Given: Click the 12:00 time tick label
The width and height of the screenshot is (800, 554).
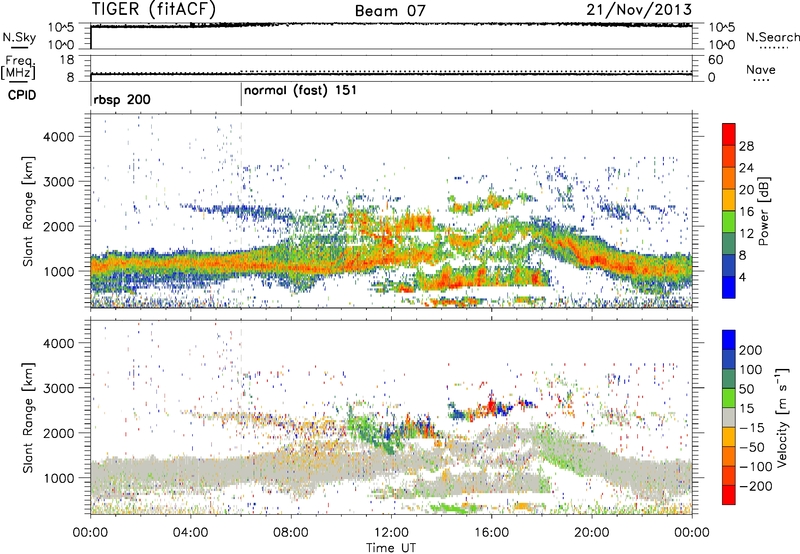Looking at the screenshot, I should click(391, 533).
